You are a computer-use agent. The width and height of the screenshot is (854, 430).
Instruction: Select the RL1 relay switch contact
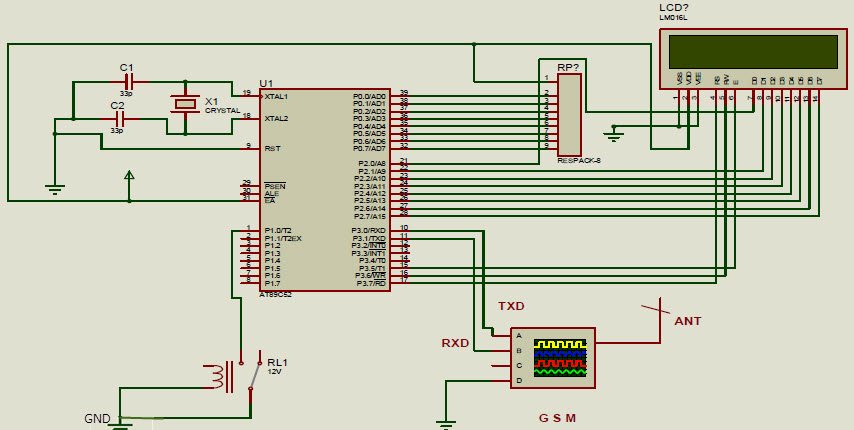pyautogui.click(x=254, y=374)
